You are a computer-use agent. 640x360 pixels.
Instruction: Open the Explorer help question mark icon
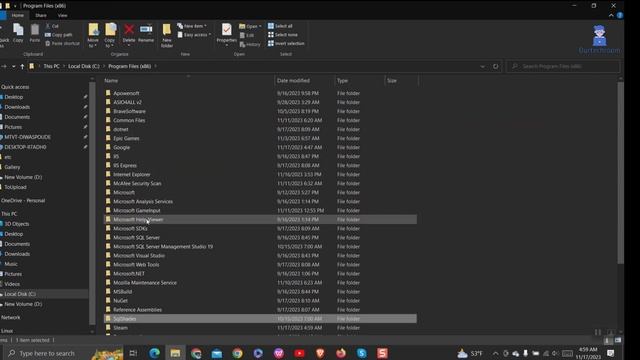tap(620, 16)
